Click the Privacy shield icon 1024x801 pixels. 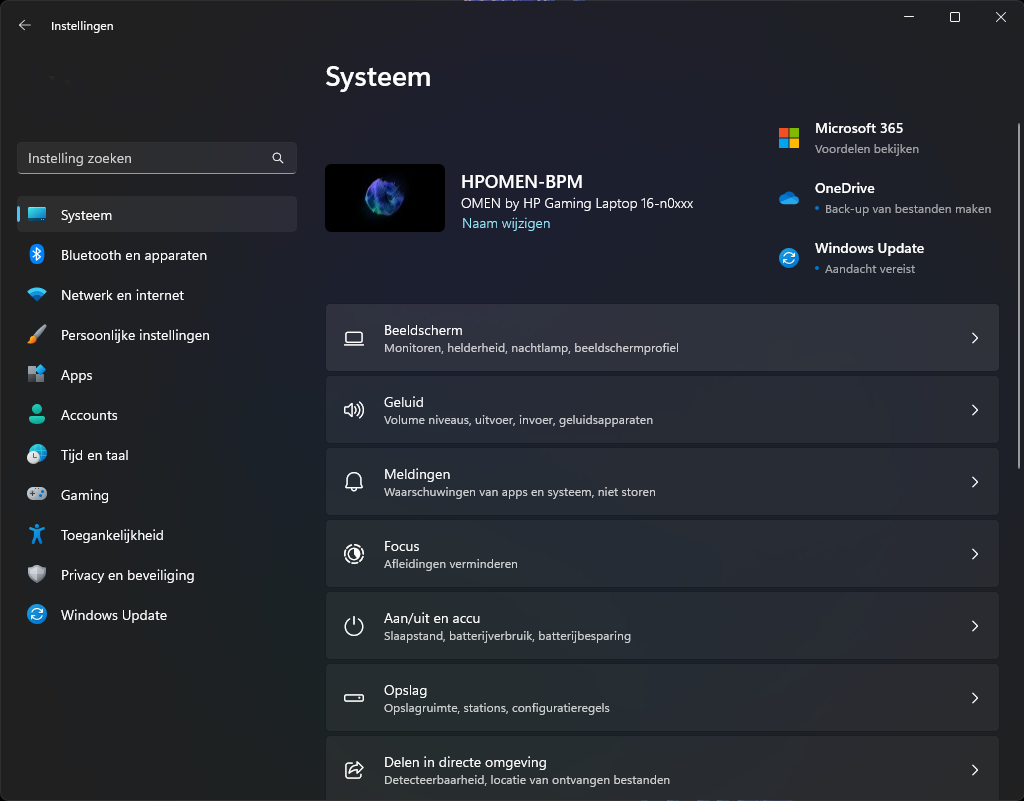coord(37,574)
